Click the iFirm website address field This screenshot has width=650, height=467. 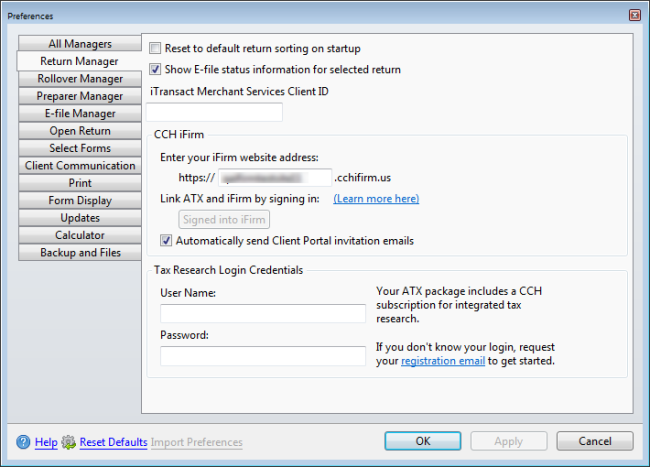coord(275,177)
